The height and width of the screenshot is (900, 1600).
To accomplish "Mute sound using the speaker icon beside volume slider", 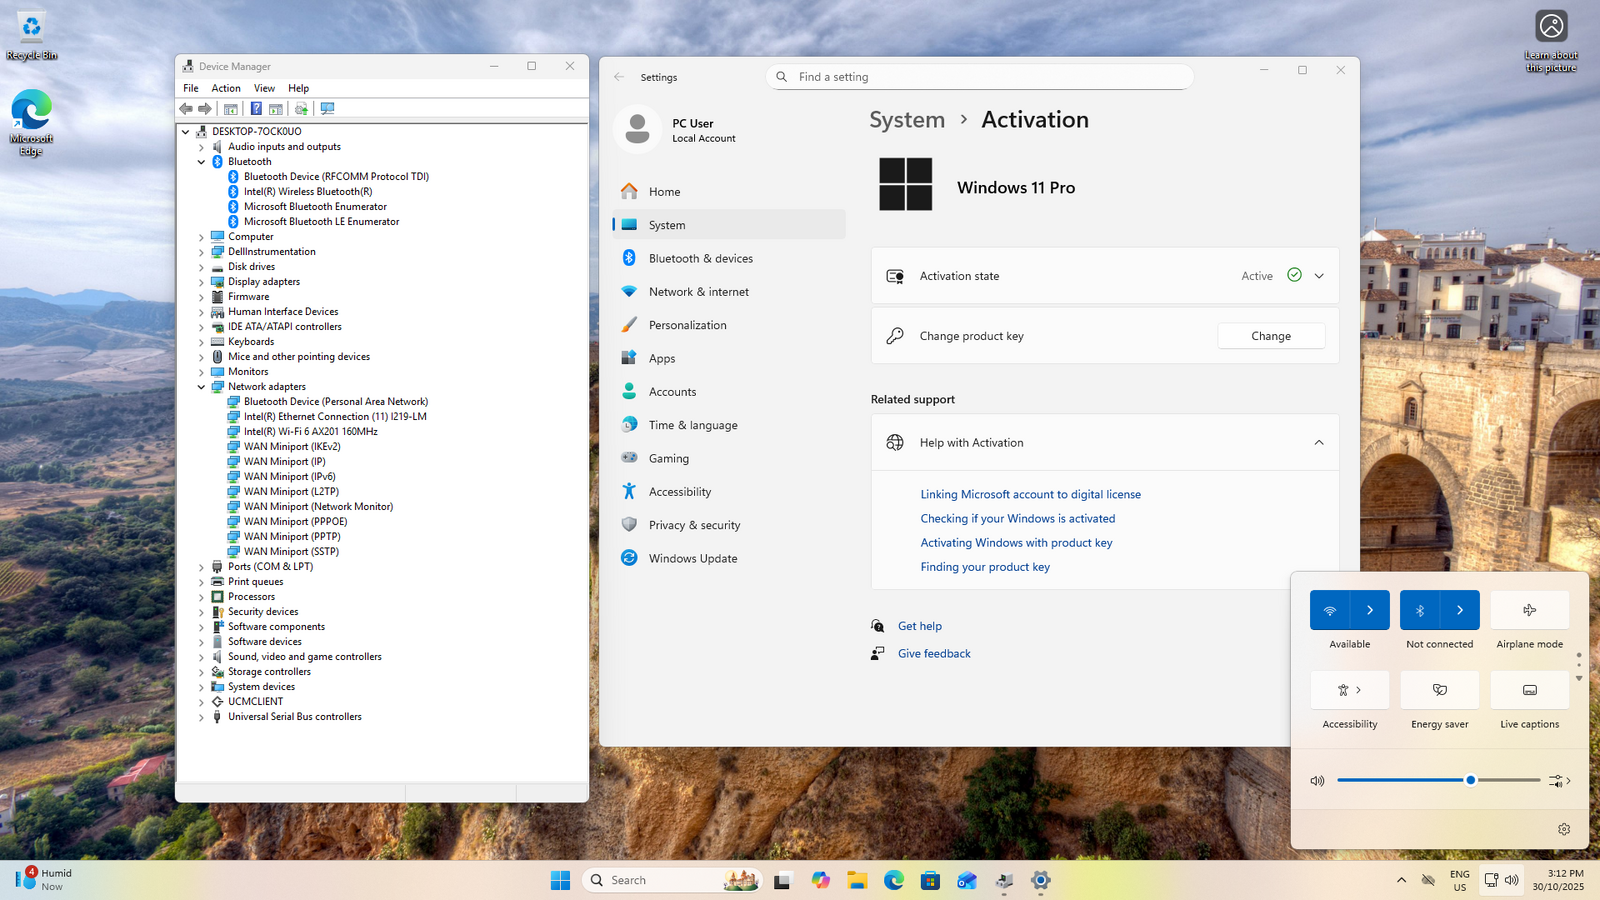I will (x=1317, y=781).
